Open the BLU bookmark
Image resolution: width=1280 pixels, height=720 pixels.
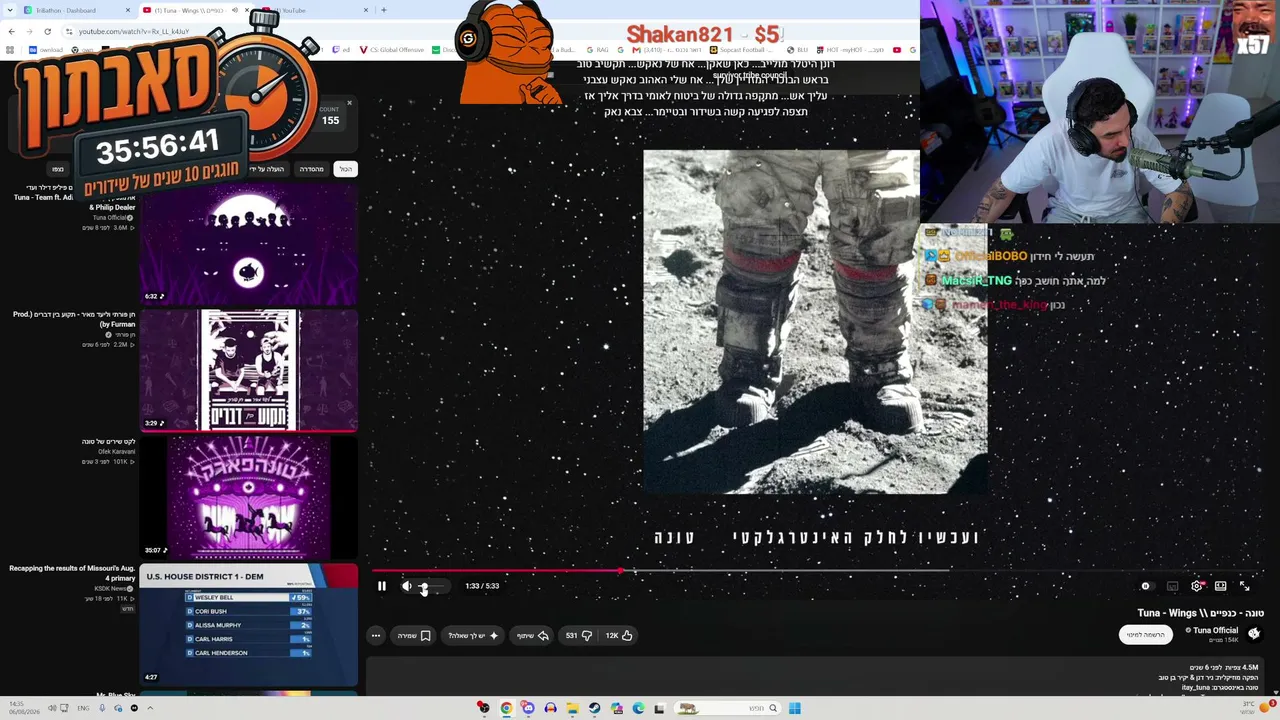point(799,50)
